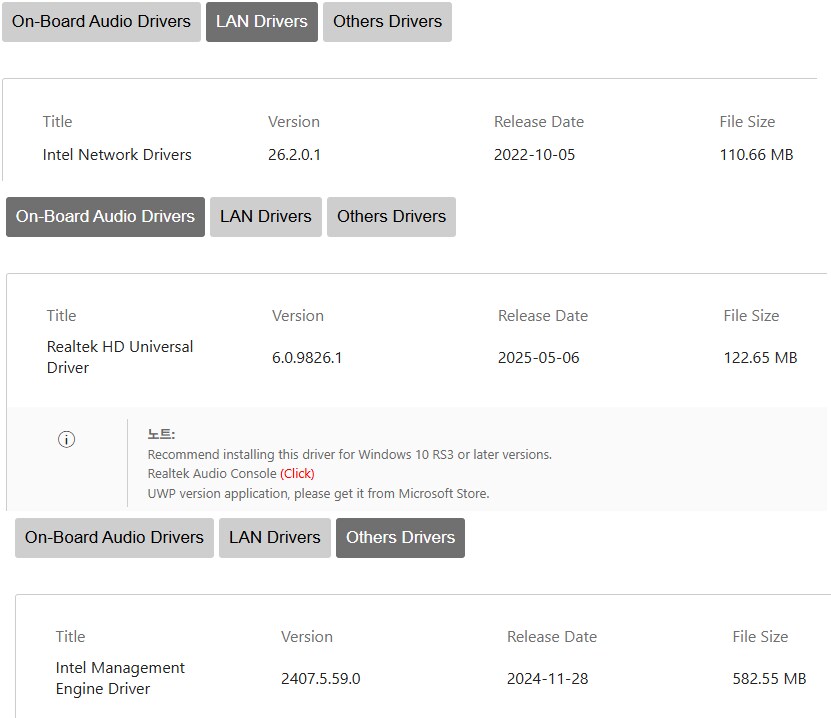
Task: Click release date "2025-05-06"
Action: 538,358
